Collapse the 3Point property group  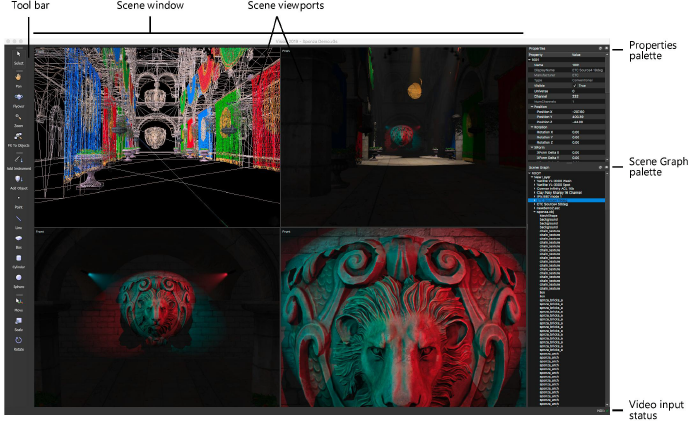pos(532,147)
